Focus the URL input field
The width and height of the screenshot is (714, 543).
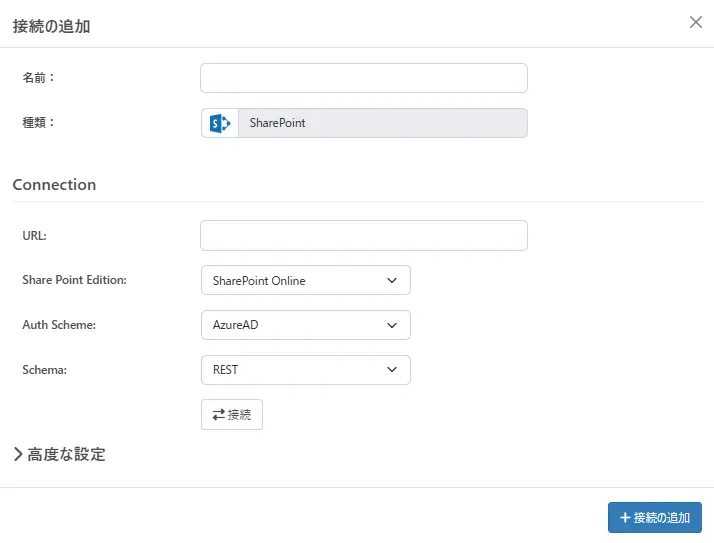tap(363, 236)
